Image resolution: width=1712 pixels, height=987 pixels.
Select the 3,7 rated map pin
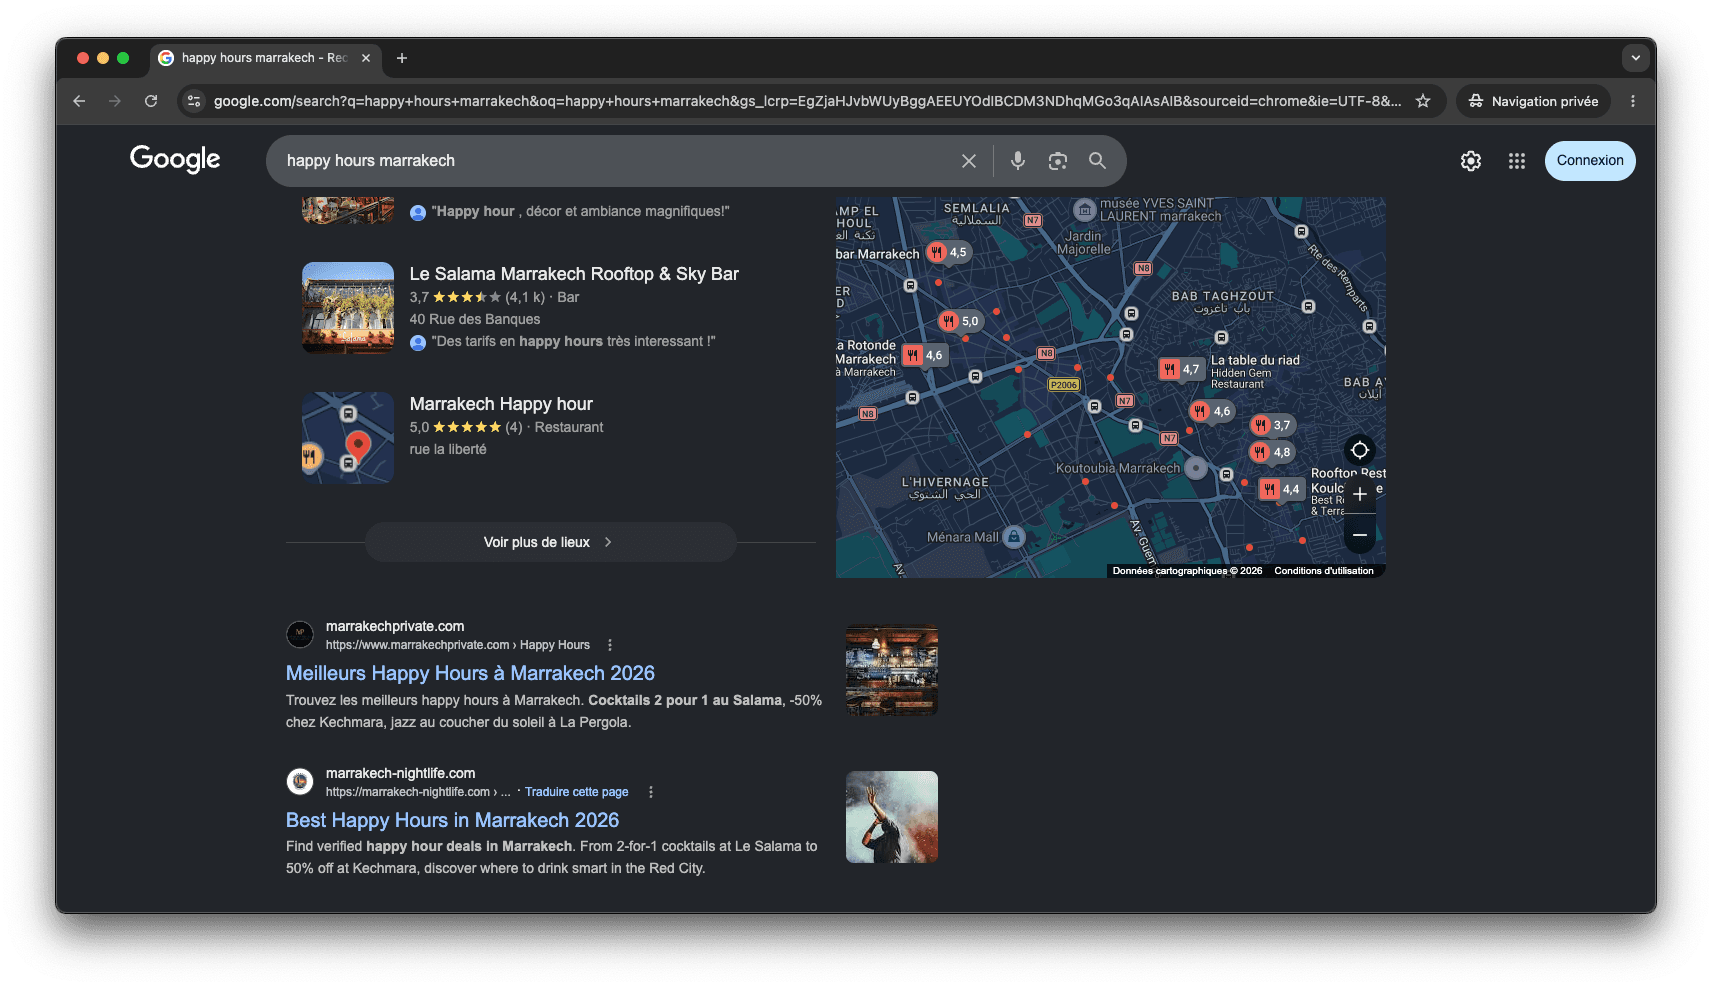coord(1271,425)
